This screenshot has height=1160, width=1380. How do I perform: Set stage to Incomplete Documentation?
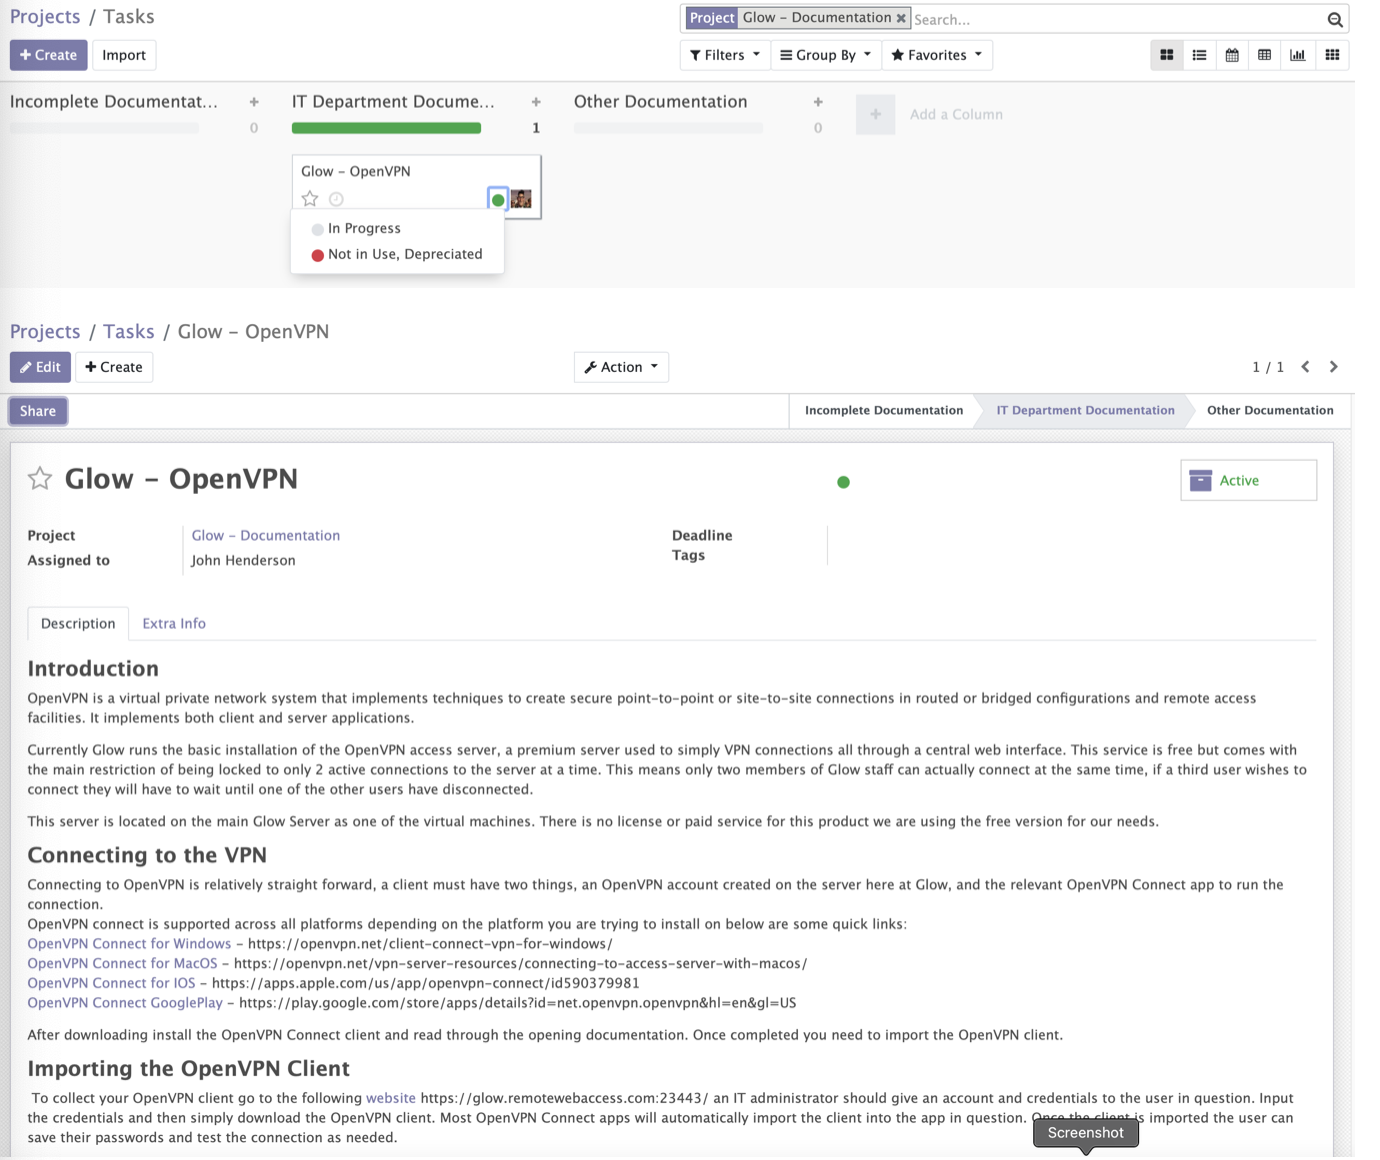(x=884, y=410)
